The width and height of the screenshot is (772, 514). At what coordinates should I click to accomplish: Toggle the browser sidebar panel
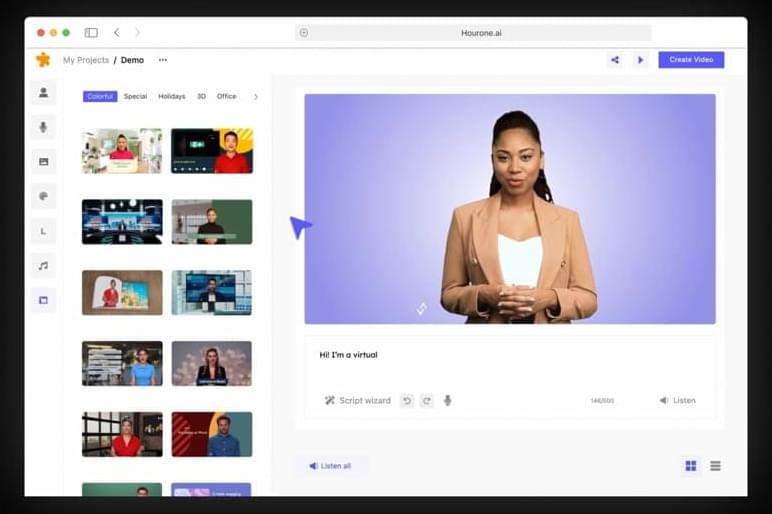coord(91,33)
